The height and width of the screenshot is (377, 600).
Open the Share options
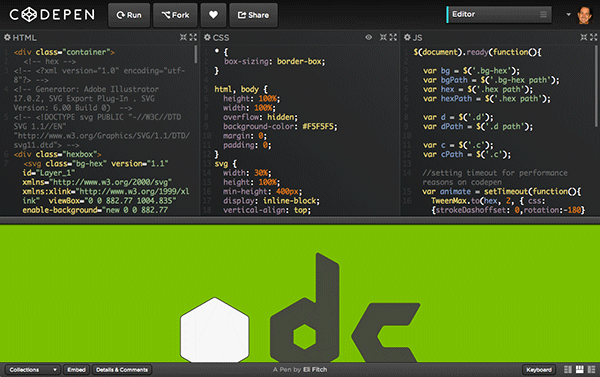(x=253, y=15)
